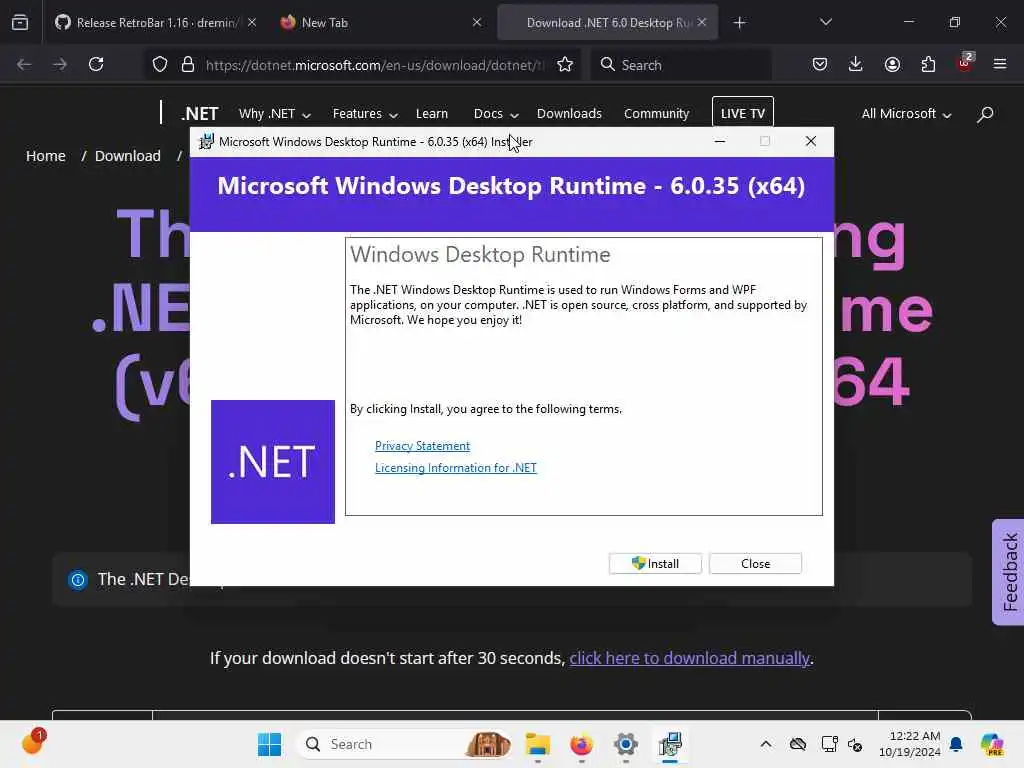The width and height of the screenshot is (1024, 768).
Task: Open the Extensions puzzle icon
Action: pyautogui.click(x=928, y=64)
